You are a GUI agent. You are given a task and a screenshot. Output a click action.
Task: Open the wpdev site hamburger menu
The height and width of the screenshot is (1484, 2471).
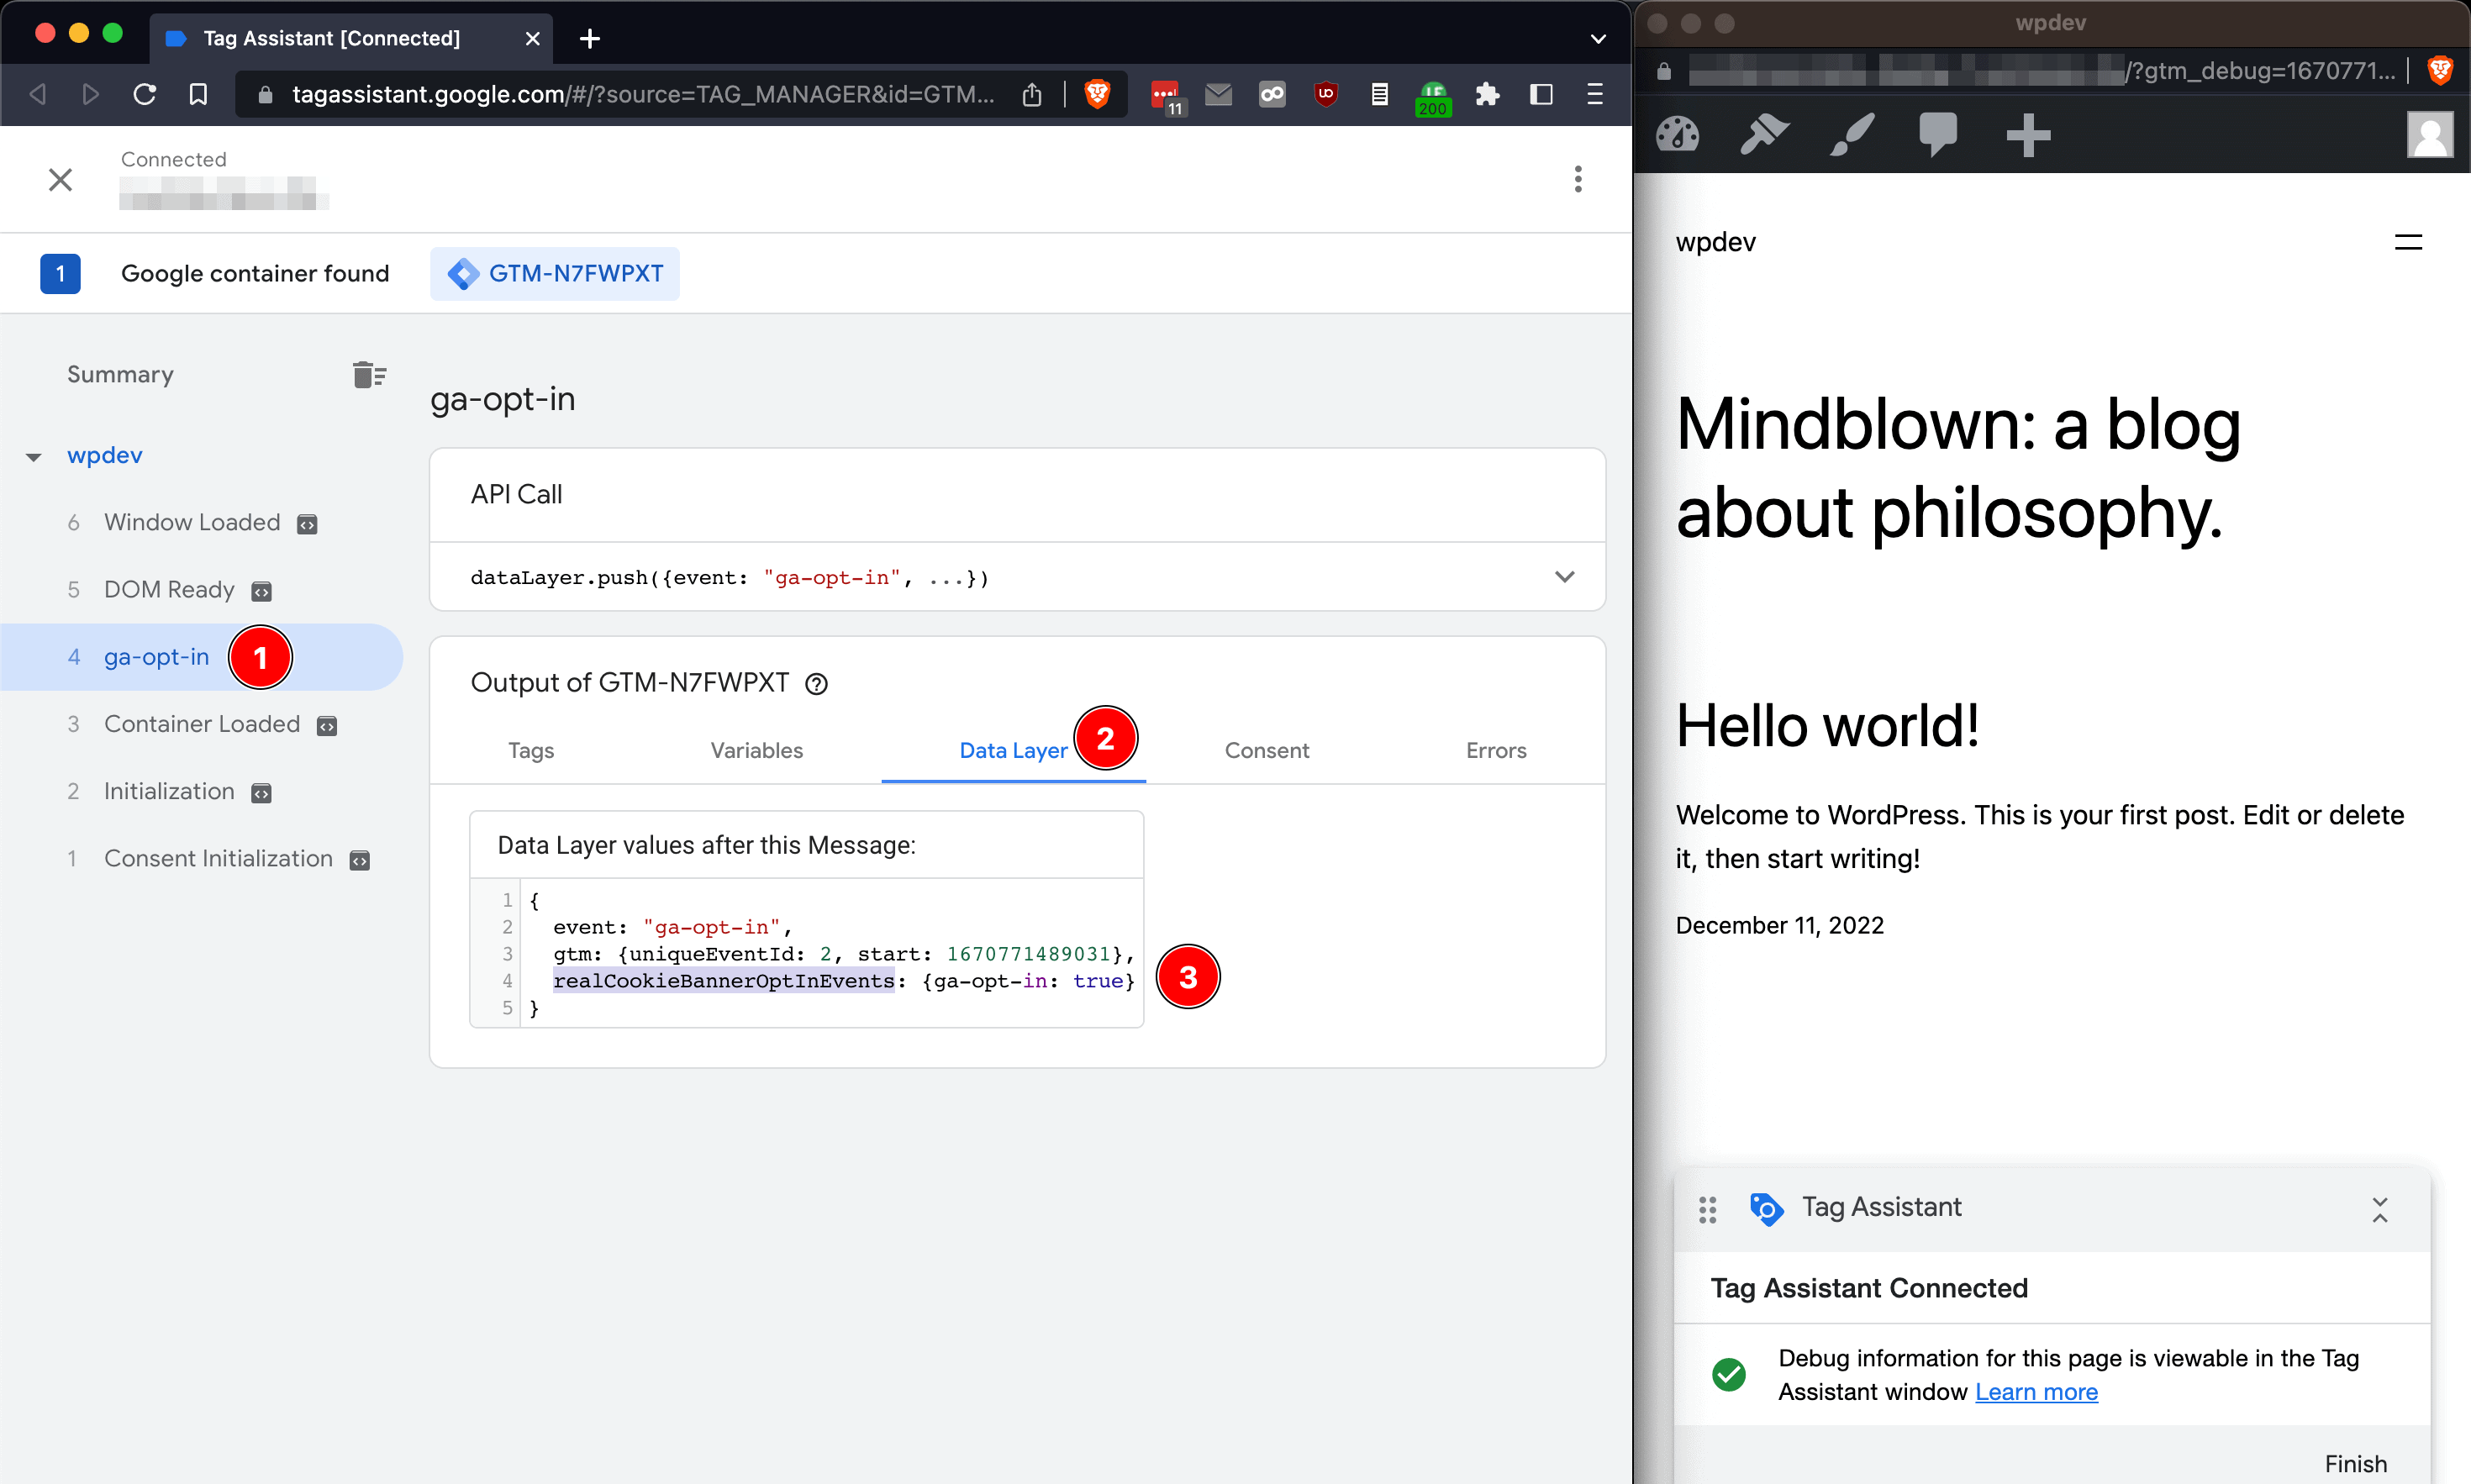2407,242
